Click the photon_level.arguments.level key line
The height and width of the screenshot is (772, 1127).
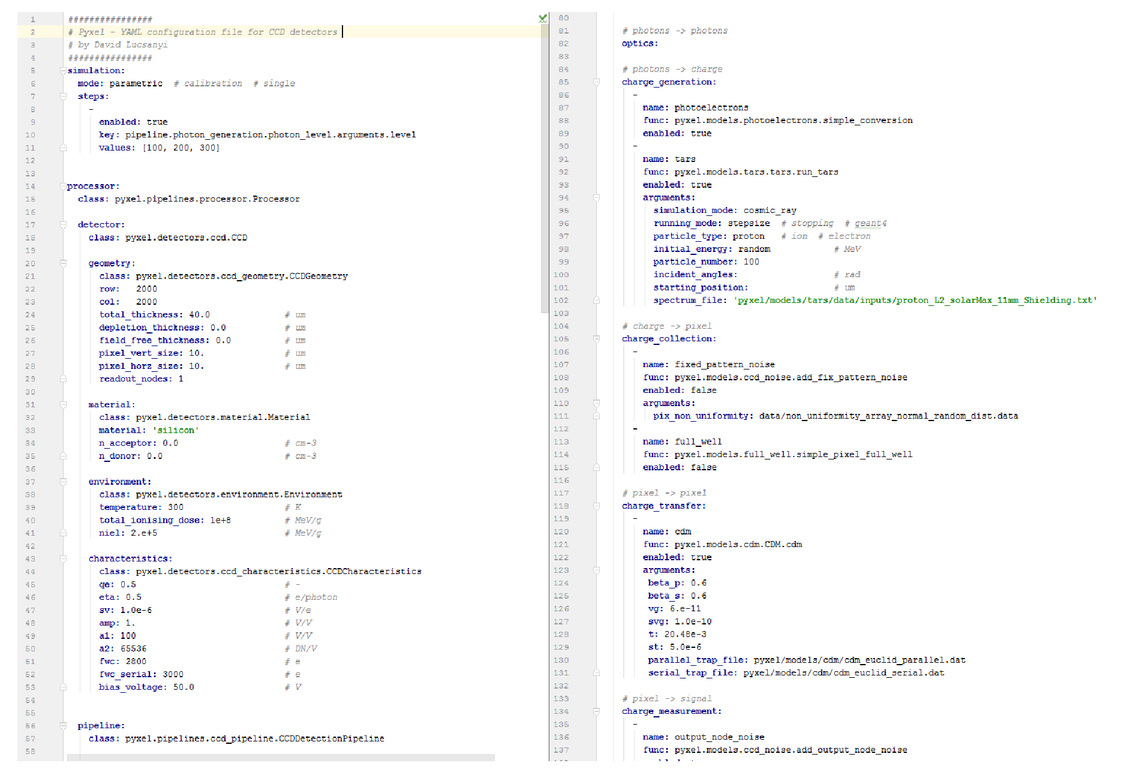[257, 135]
